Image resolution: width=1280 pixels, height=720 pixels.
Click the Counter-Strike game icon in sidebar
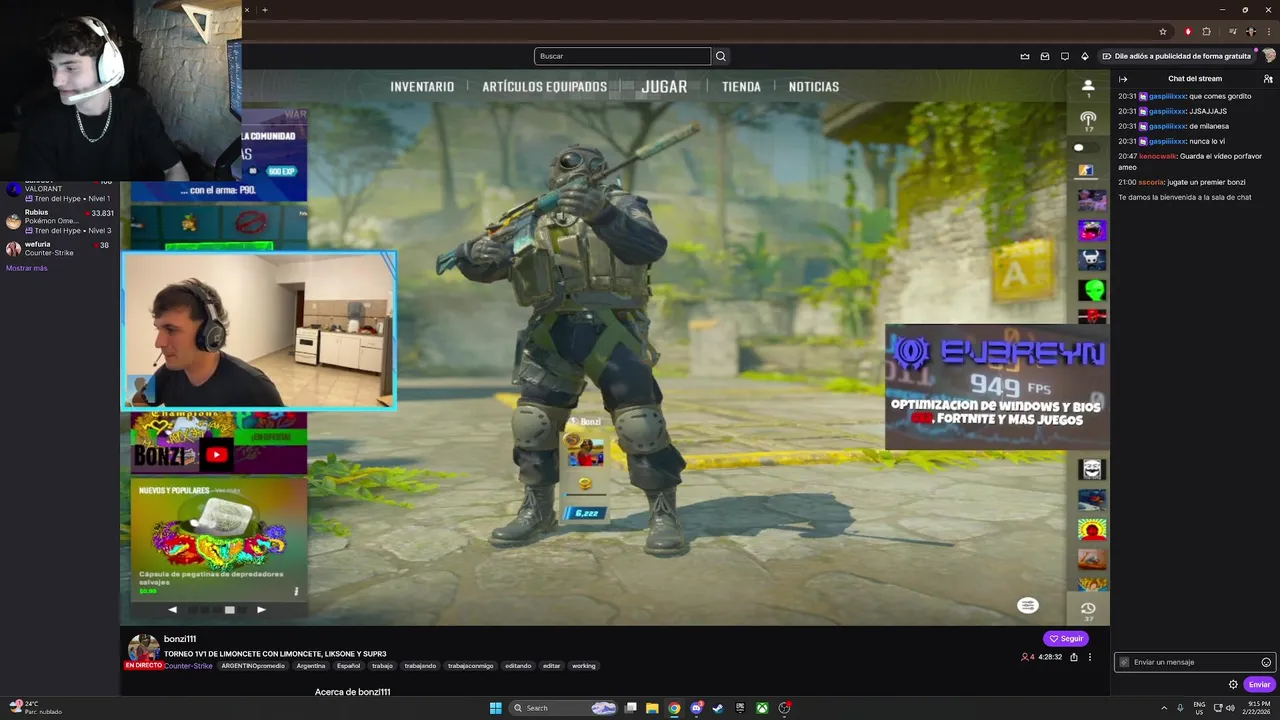point(1086,171)
